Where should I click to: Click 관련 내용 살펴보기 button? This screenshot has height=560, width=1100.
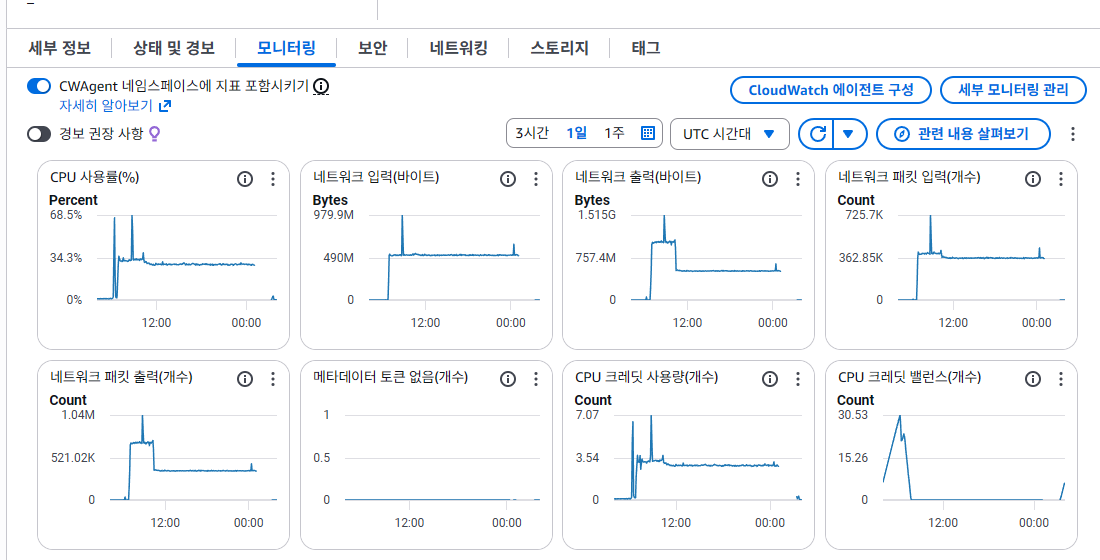[963, 133]
